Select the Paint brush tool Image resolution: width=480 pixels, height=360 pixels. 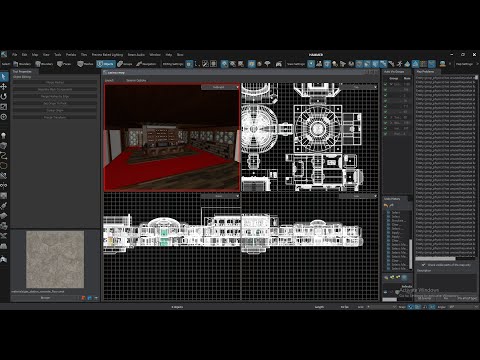4,206
